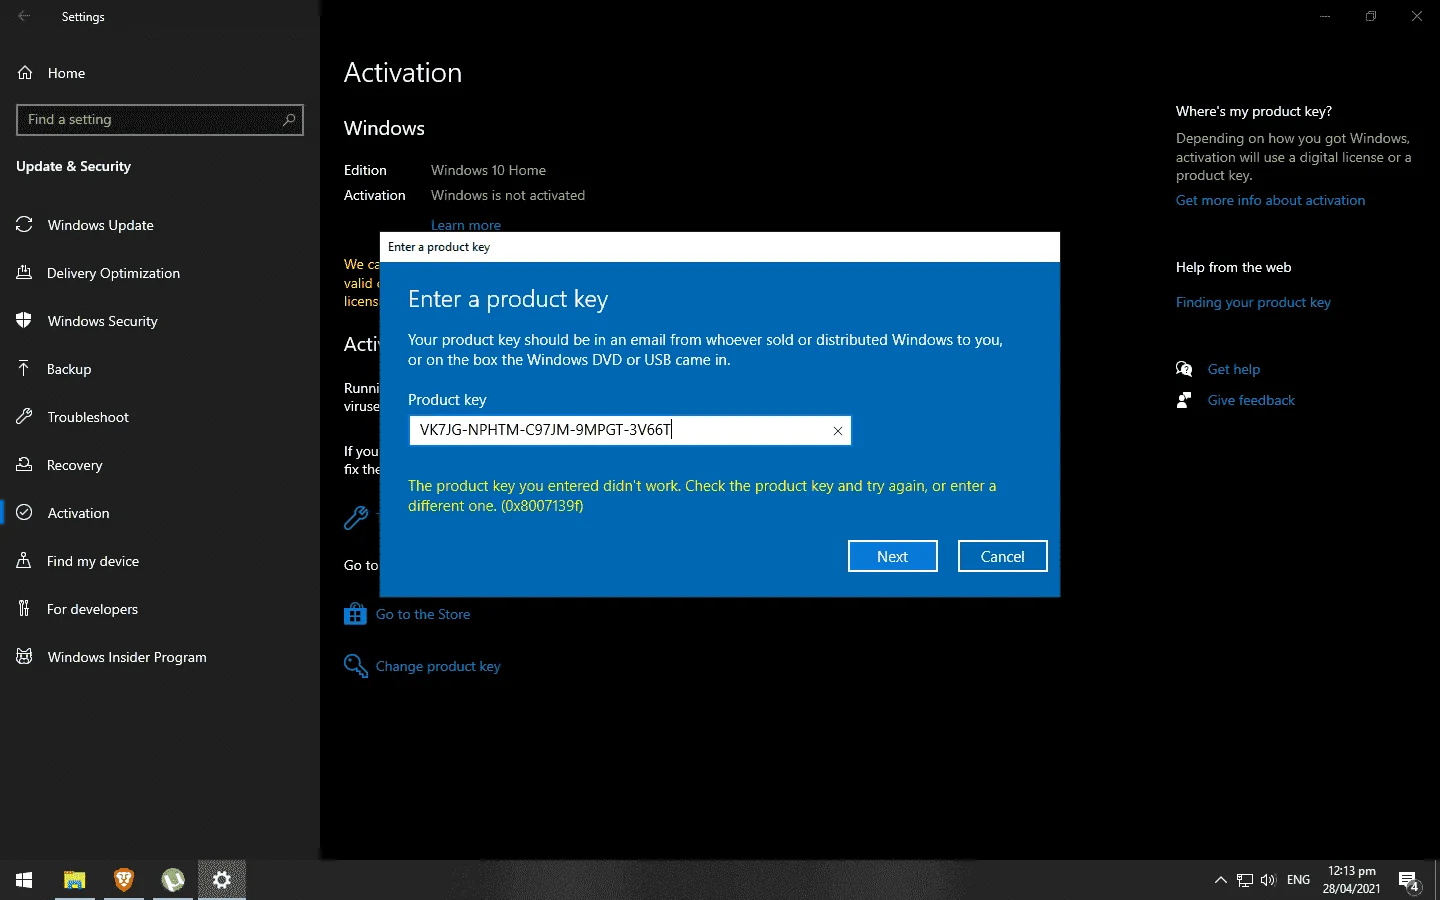Image resolution: width=1440 pixels, height=900 pixels.
Task: Click the Store bag icon
Action: (x=355, y=614)
